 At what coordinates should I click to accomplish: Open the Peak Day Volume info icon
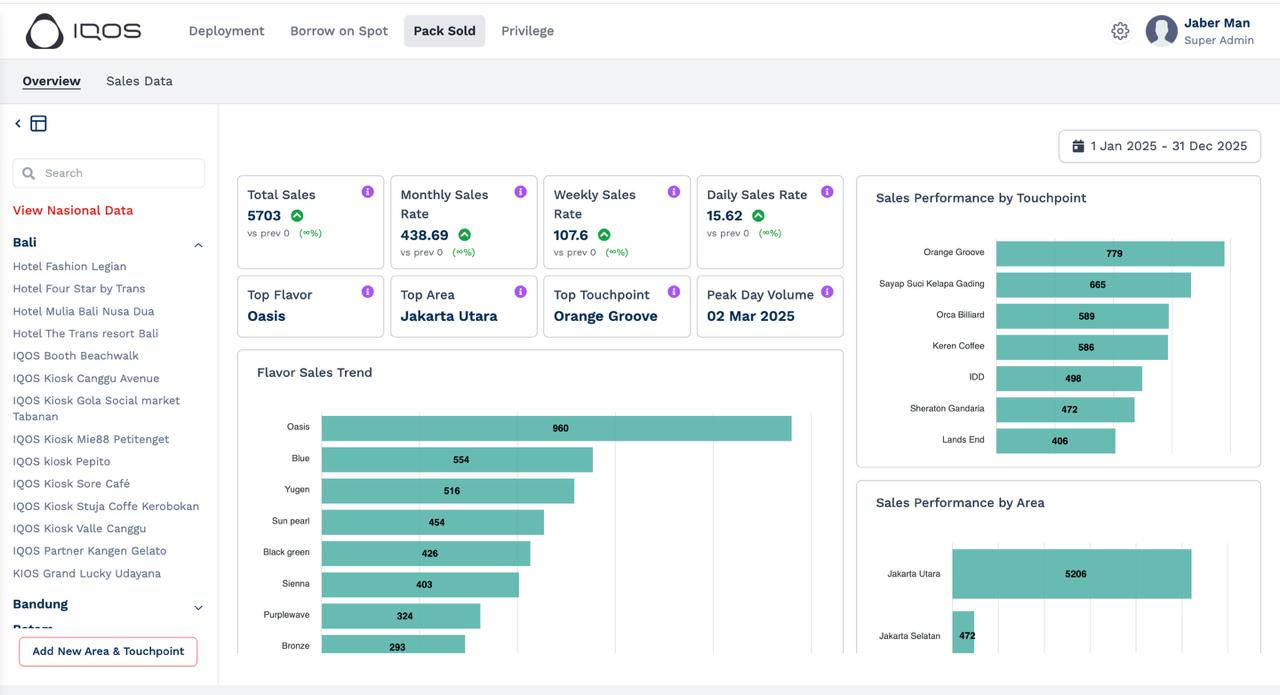827,292
